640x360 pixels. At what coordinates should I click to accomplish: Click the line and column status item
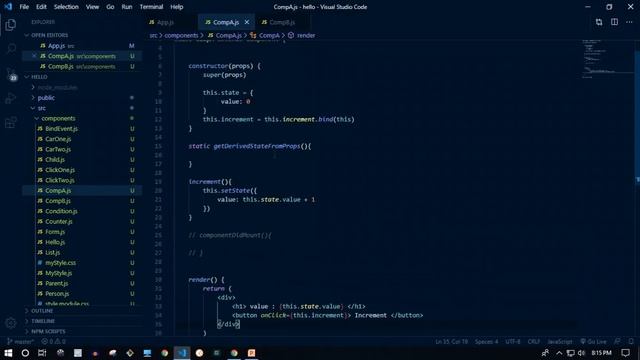(x=451, y=341)
